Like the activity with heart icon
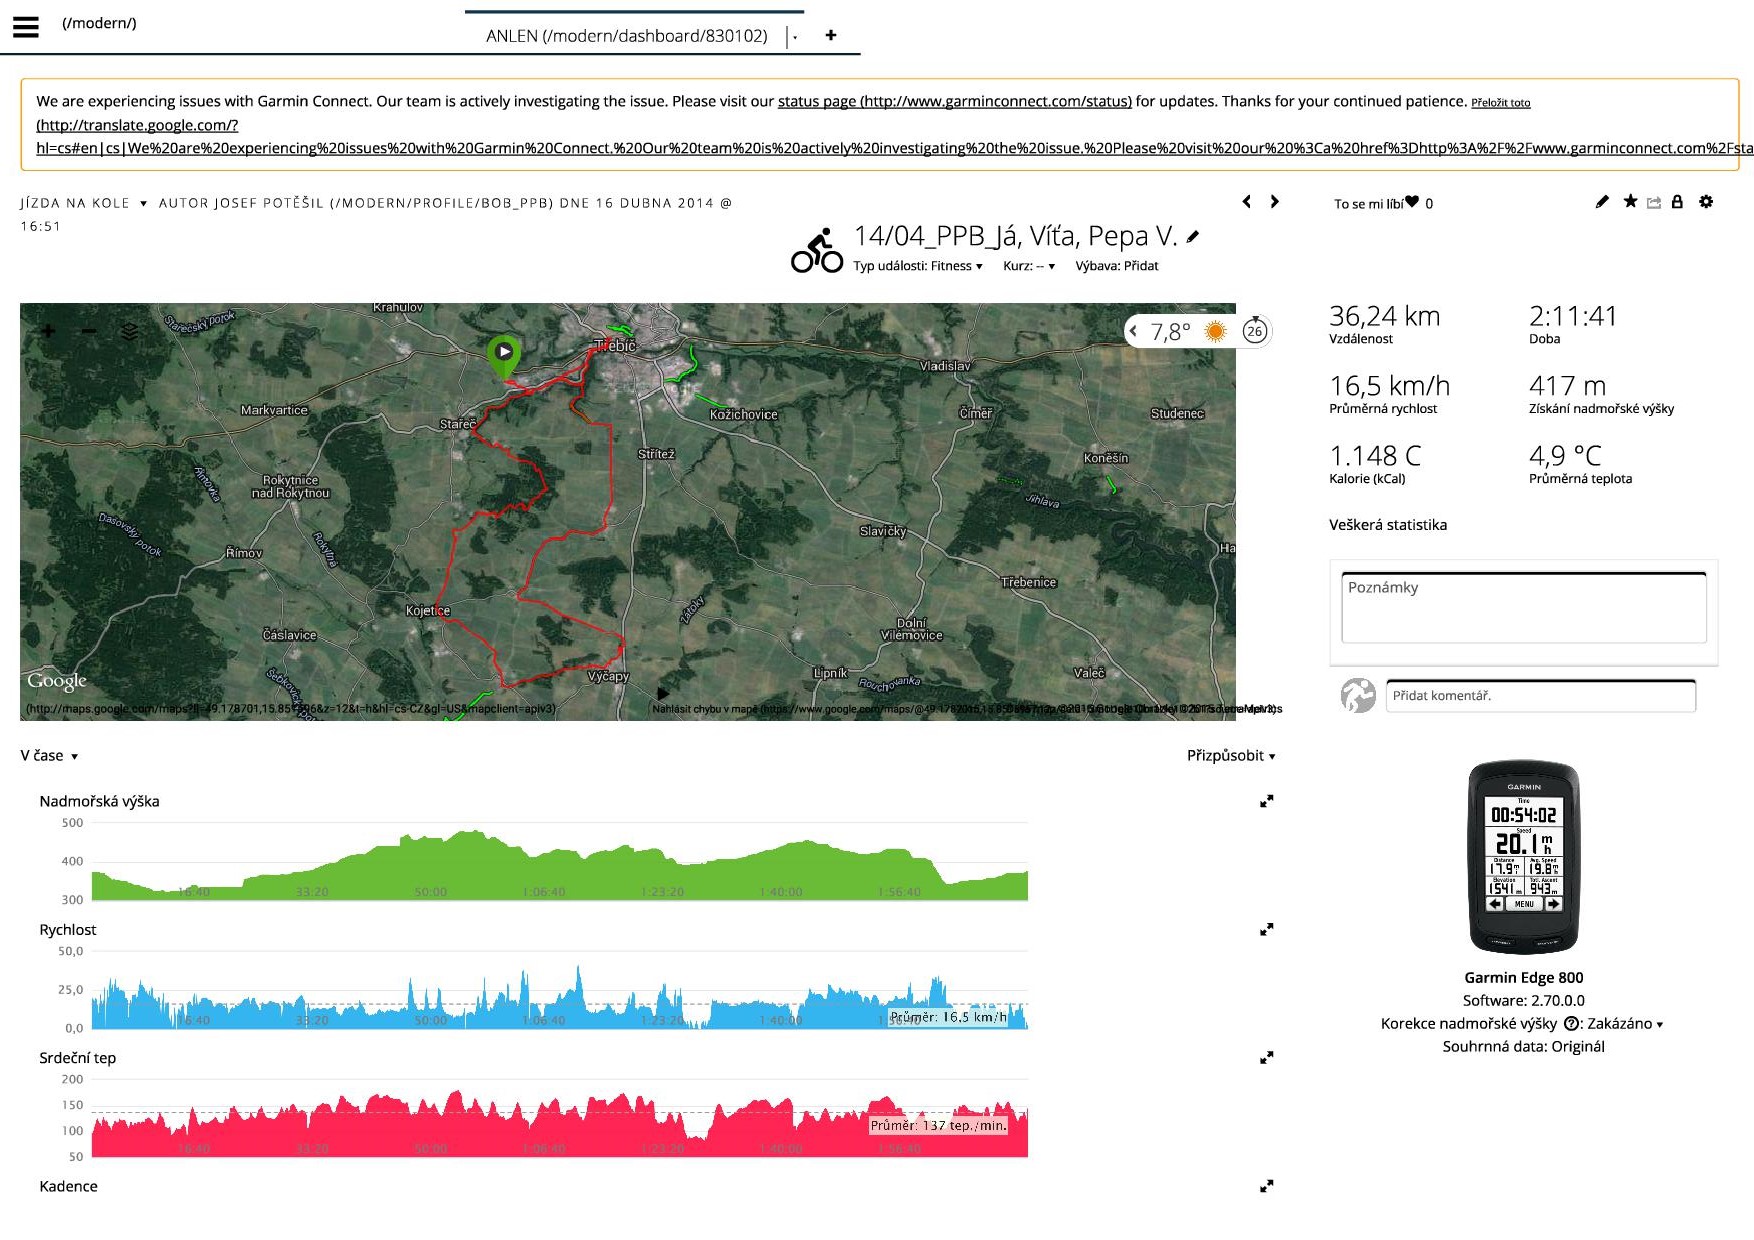This screenshot has width=1754, height=1240. (x=1411, y=202)
